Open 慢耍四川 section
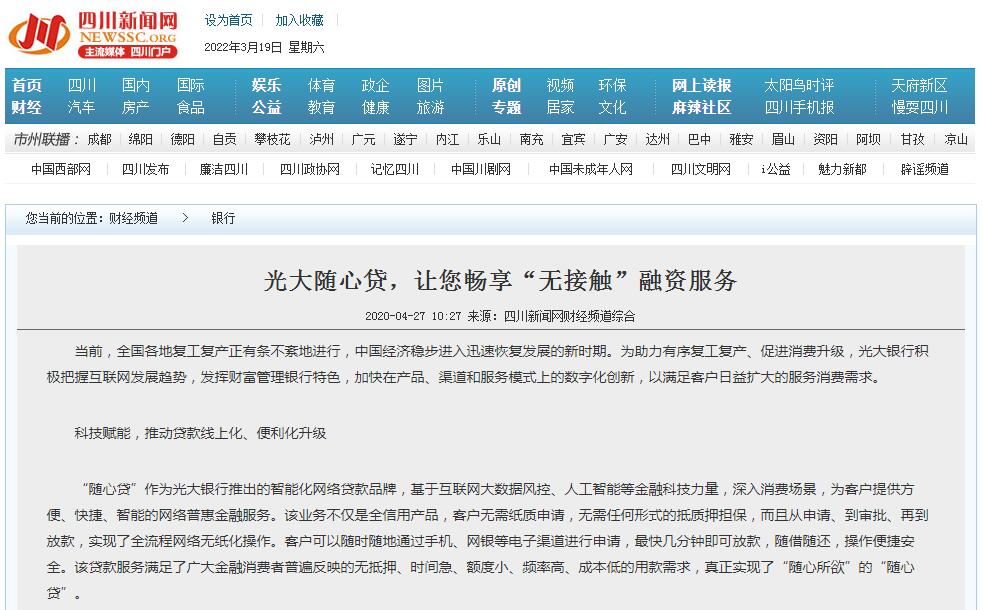The width and height of the screenshot is (983, 610). [920, 108]
